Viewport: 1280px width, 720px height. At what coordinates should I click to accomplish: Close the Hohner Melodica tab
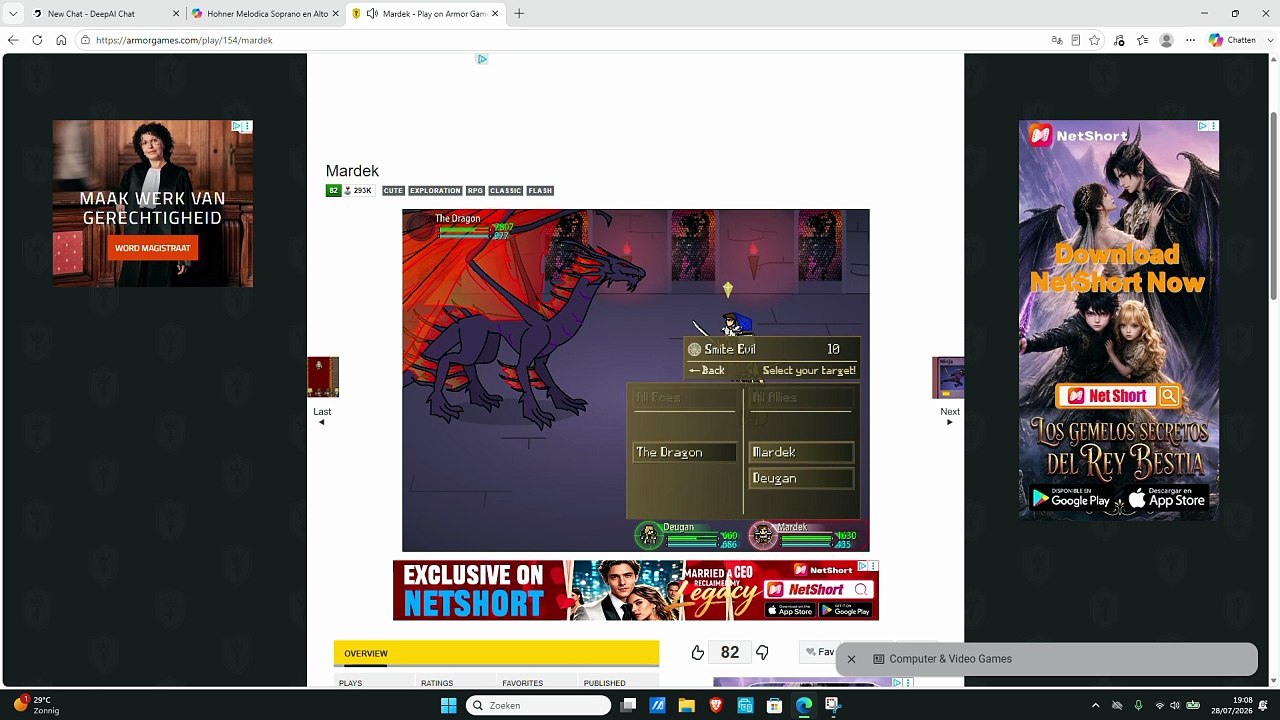[336, 14]
